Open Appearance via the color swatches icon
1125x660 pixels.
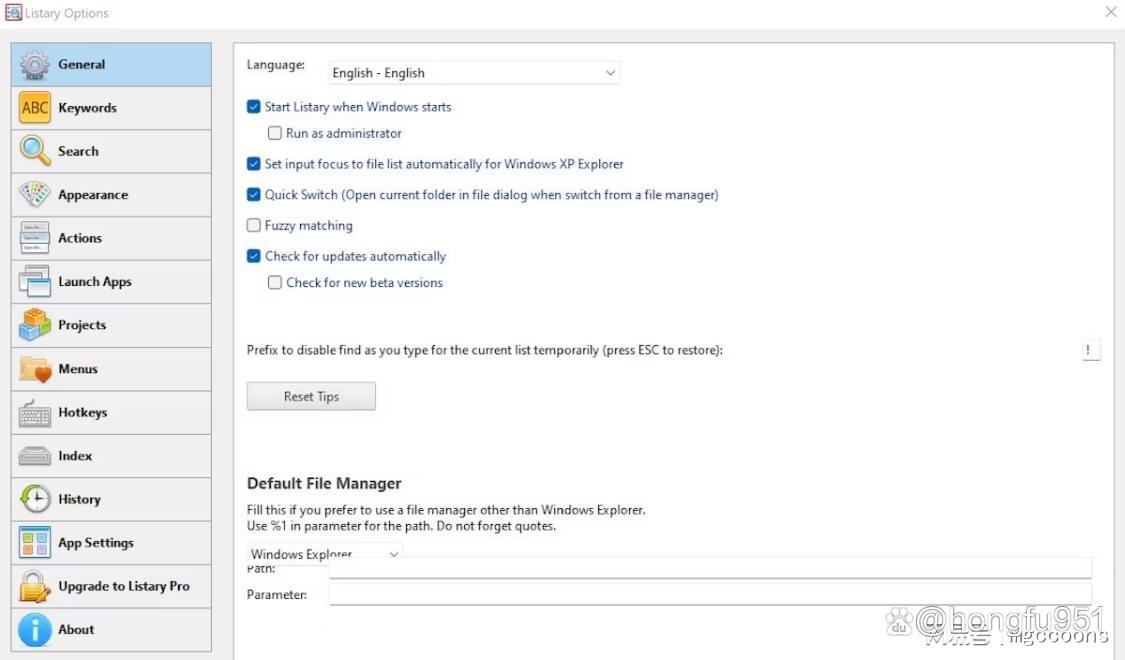click(34, 194)
